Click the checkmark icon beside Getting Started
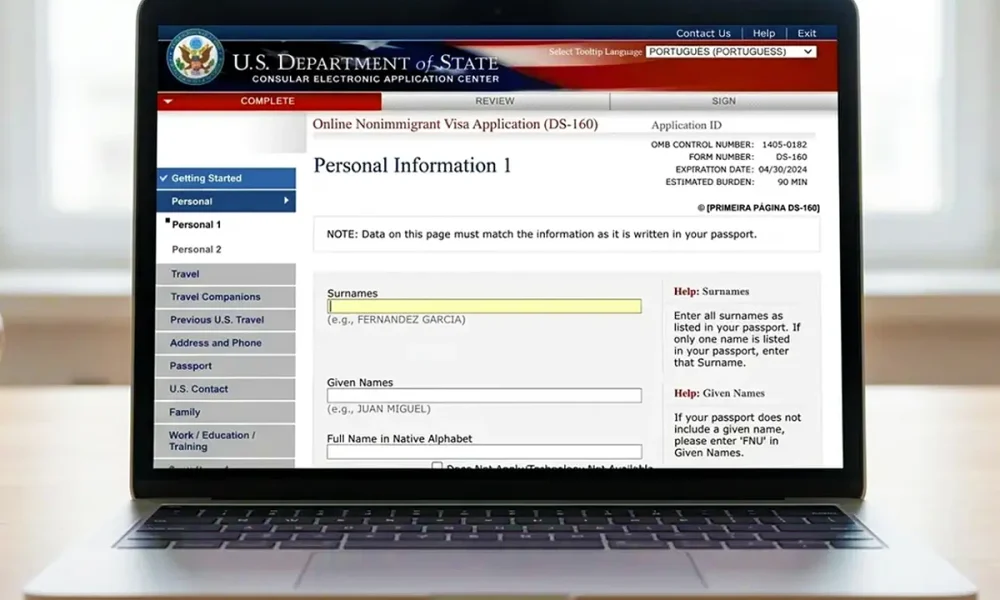The width and height of the screenshot is (1000, 600). 164,178
